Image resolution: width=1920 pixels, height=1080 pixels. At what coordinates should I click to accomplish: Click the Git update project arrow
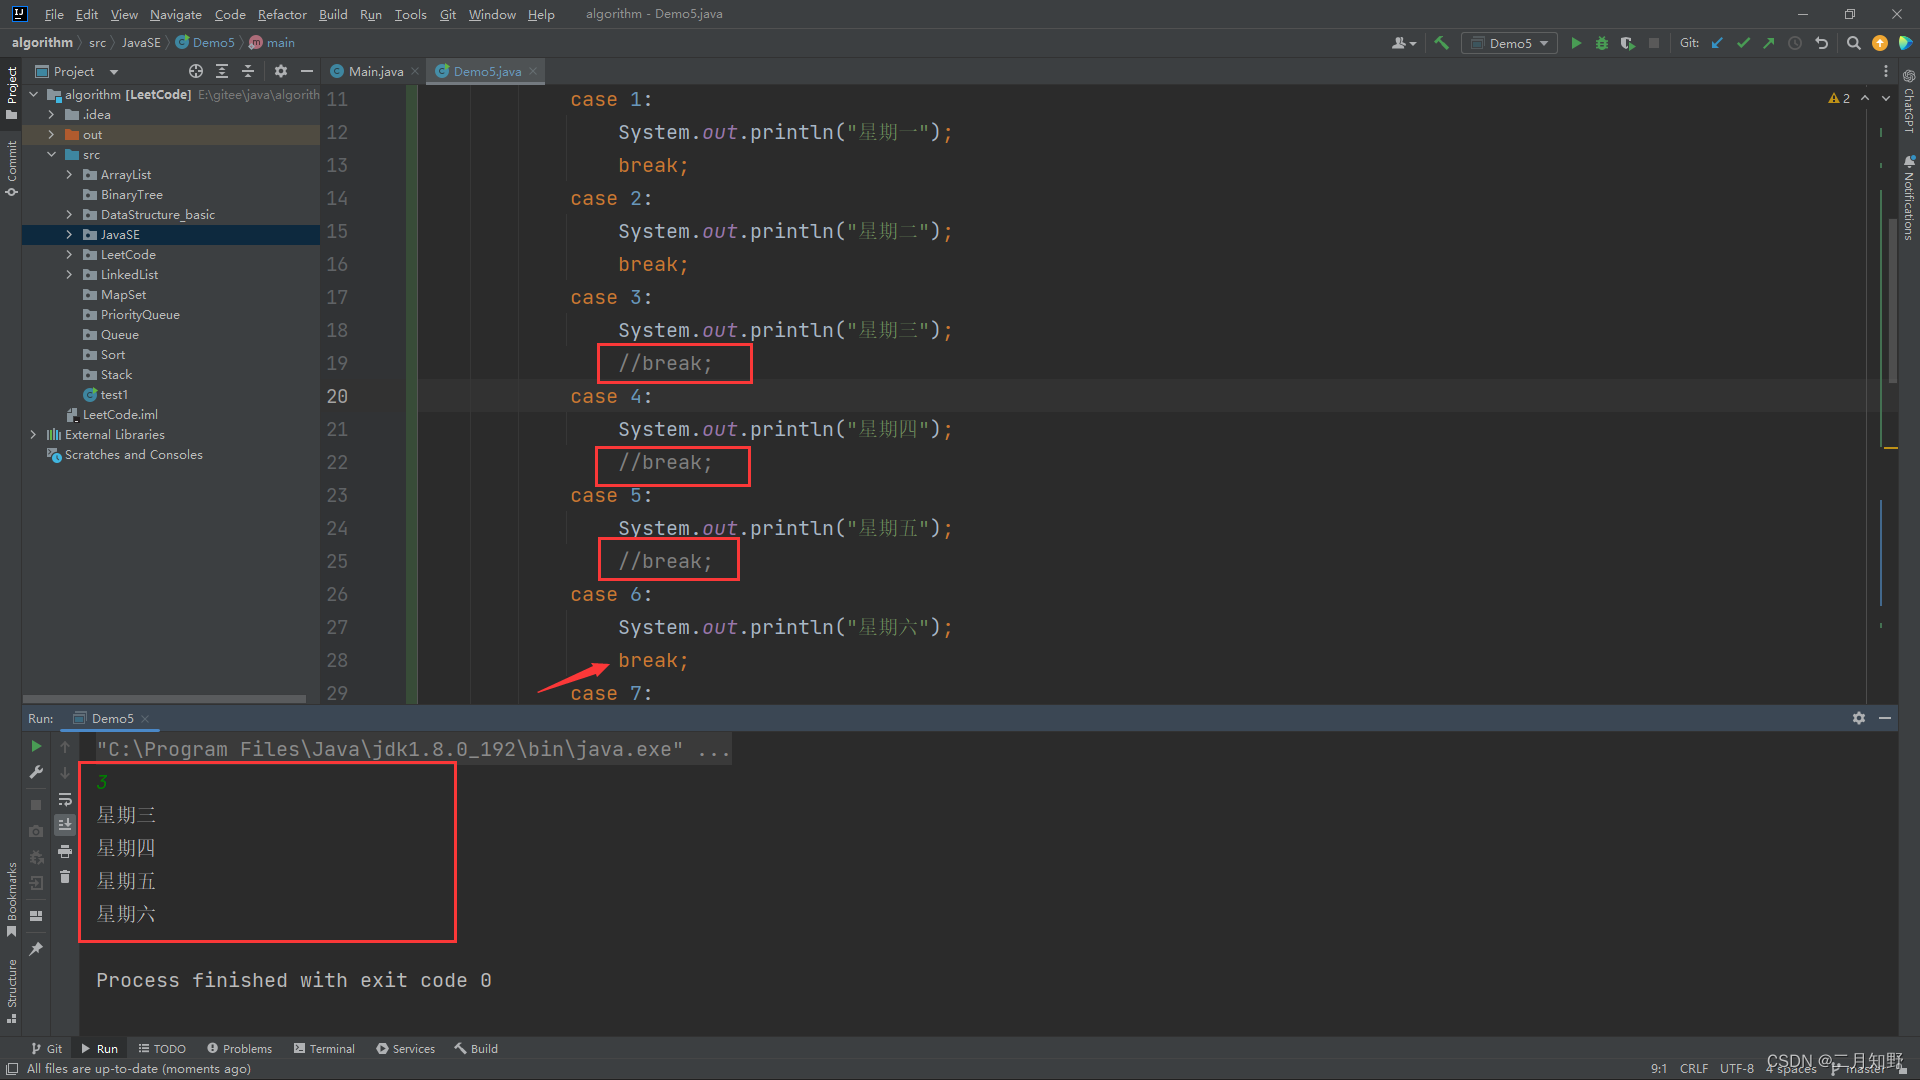pos(1717,43)
